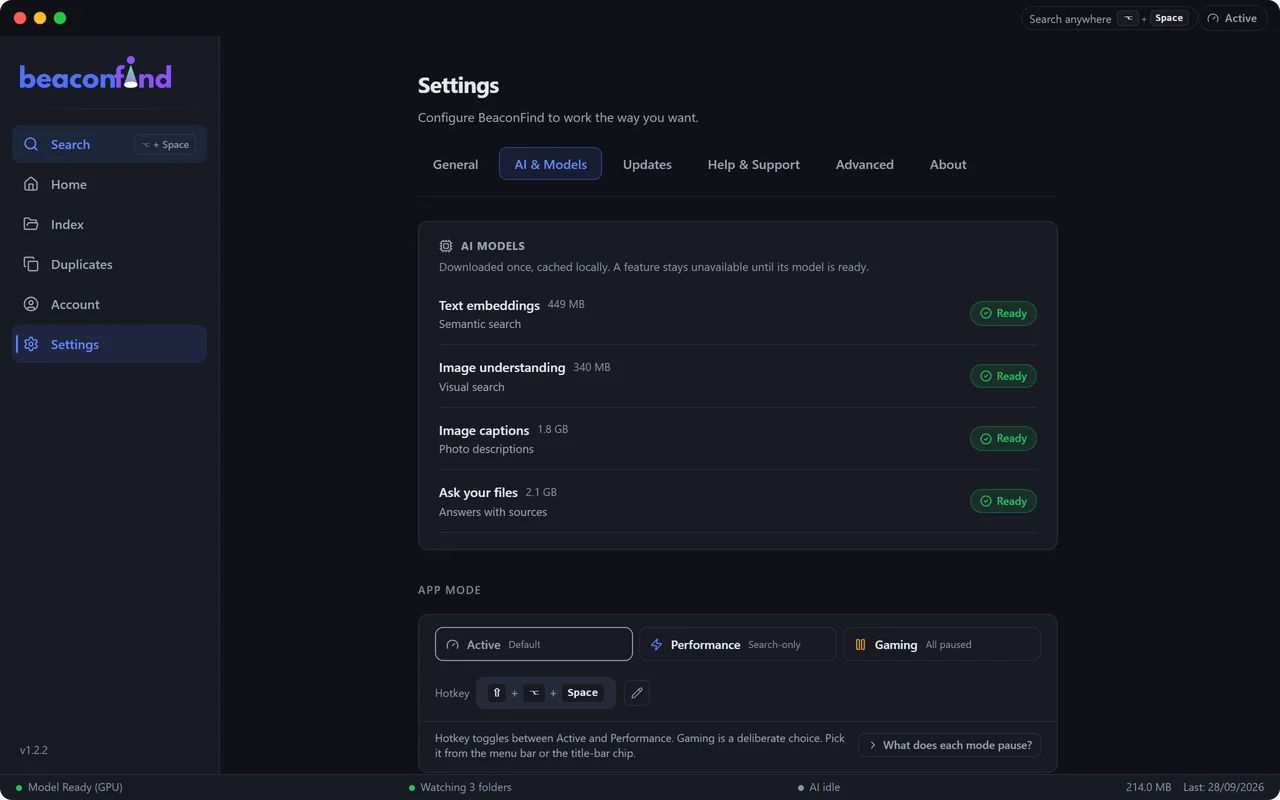Click the lightning bolt Performance icon
This screenshot has width=1280, height=800.
tap(657, 645)
